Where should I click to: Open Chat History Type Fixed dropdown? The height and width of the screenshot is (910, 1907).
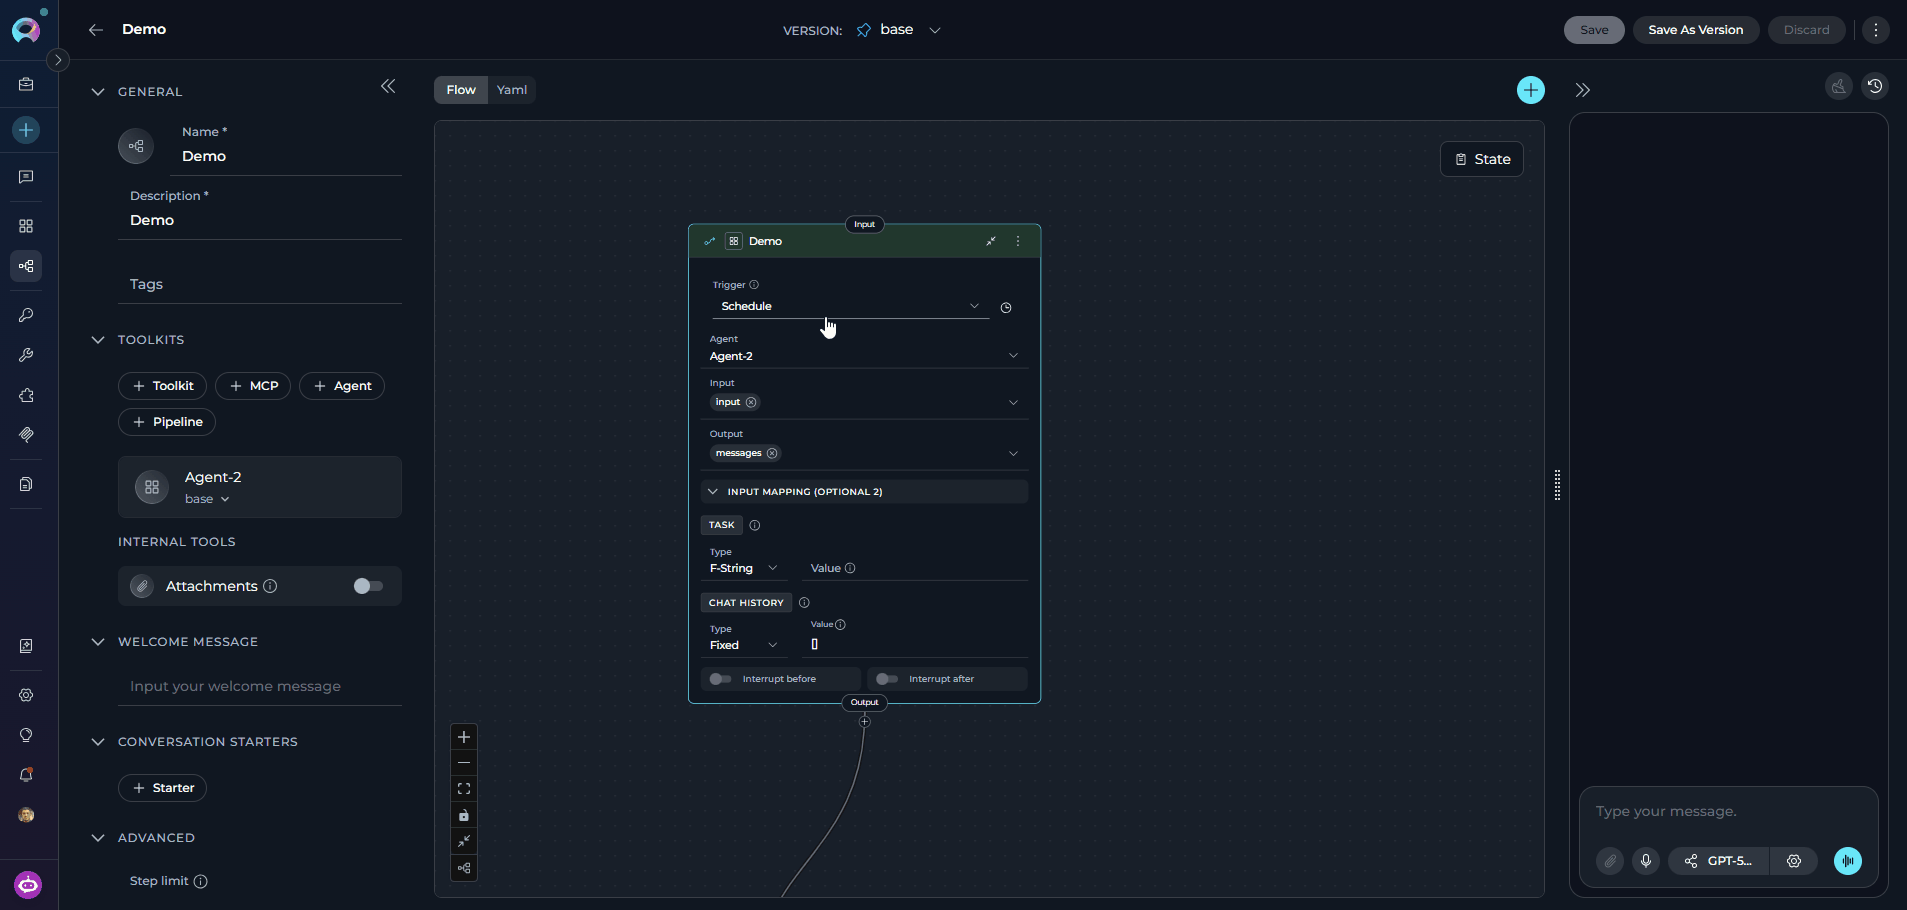tap(744, 645)
